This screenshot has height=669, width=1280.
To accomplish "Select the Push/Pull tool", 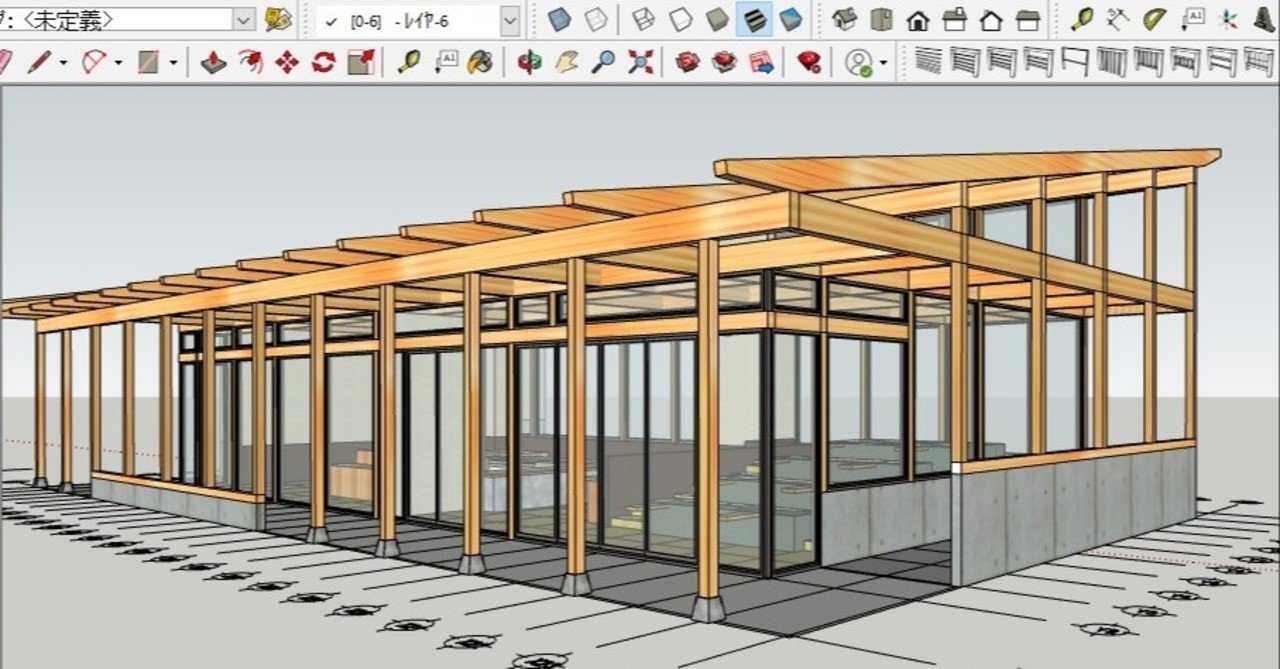I will point(213,63).
